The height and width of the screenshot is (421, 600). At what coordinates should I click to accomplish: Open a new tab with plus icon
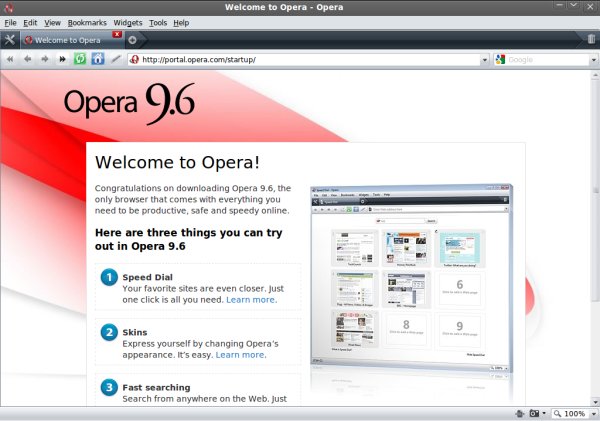132,40
